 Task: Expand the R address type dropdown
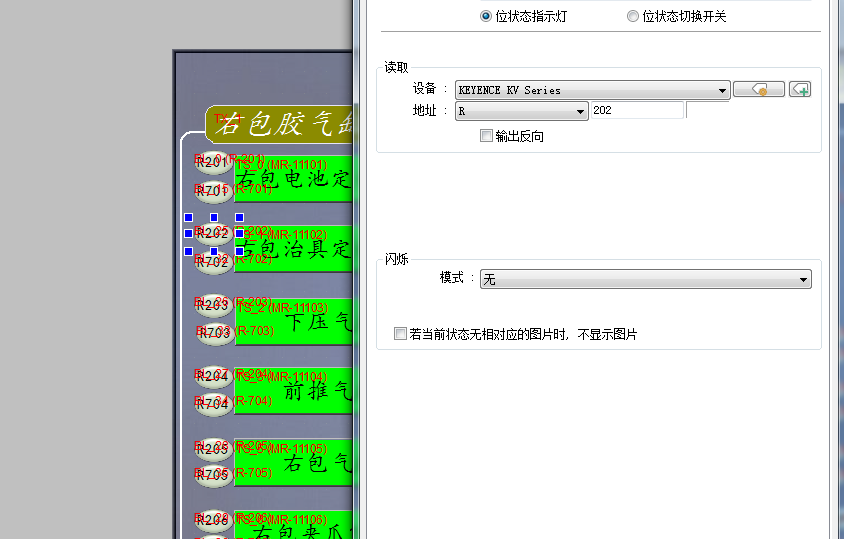point(521,111)
